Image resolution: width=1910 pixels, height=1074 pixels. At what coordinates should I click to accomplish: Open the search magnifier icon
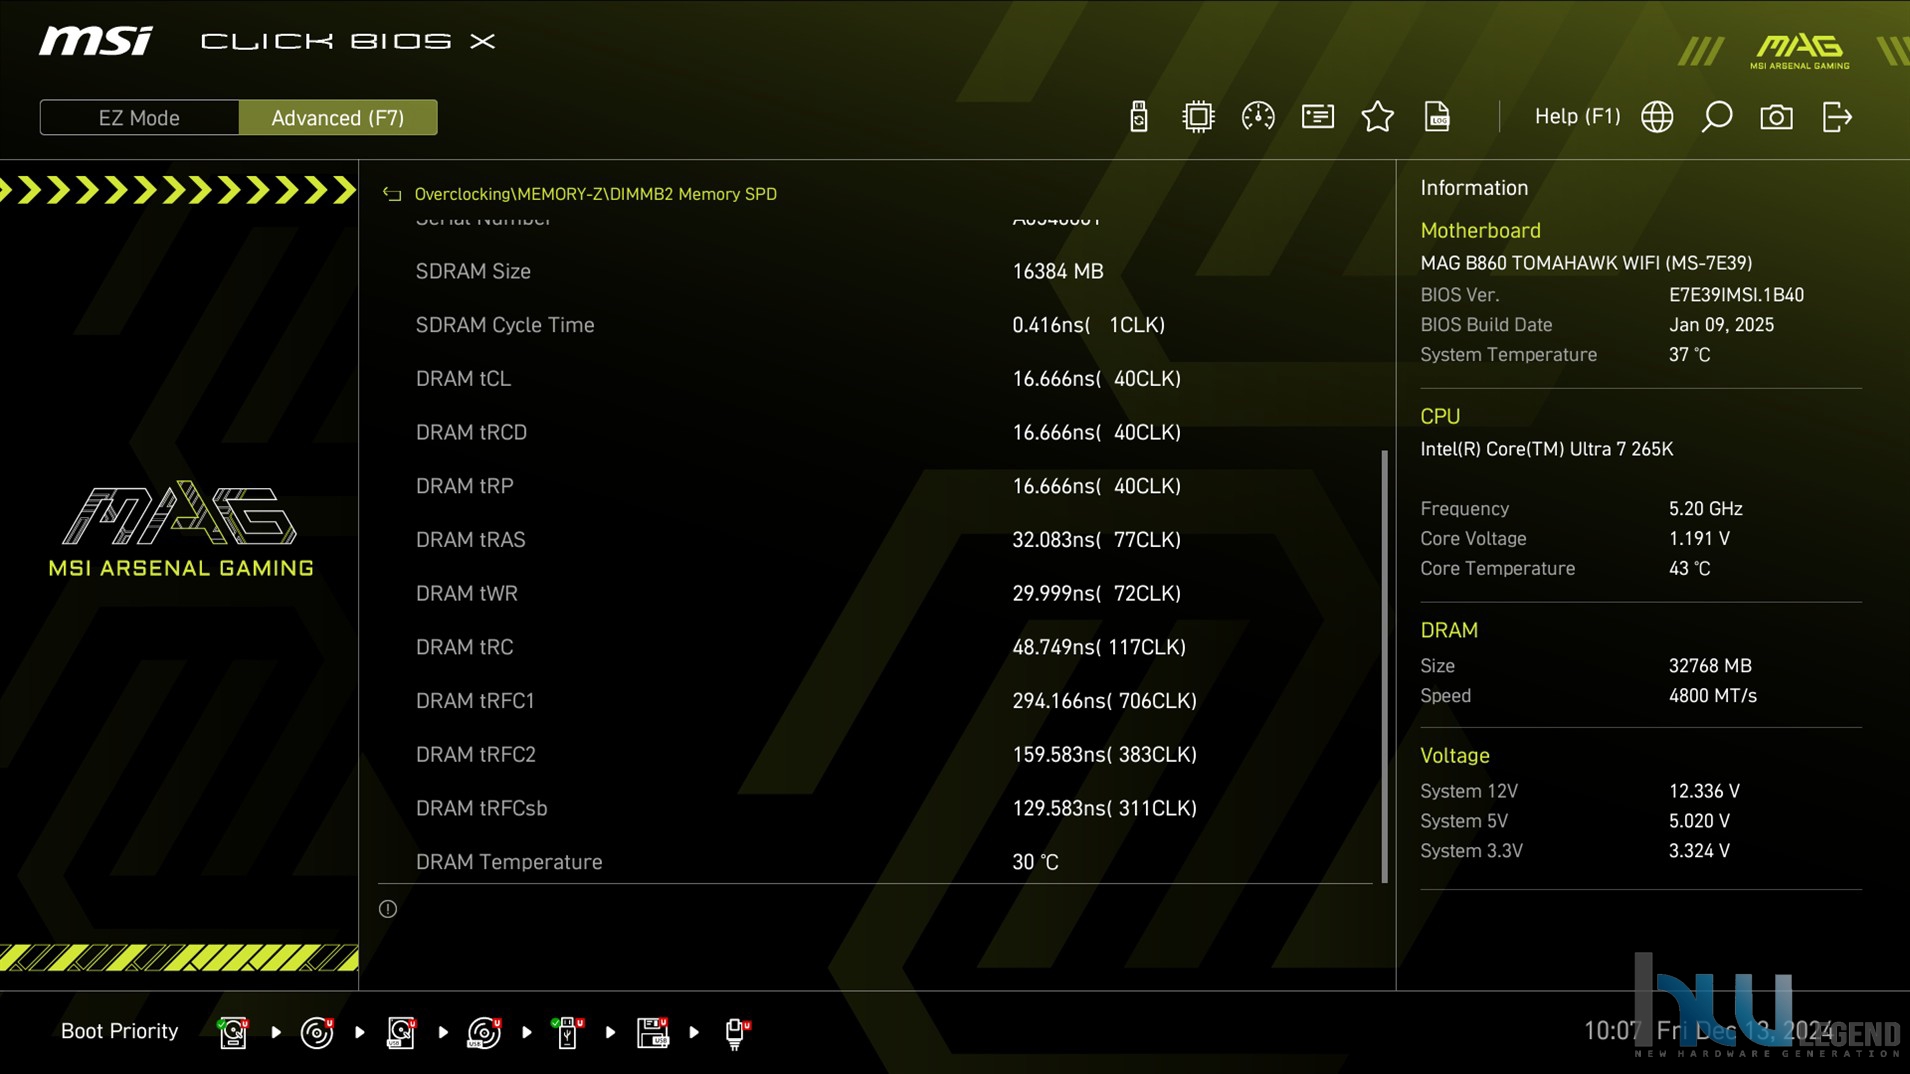[x=1717, y=117]
